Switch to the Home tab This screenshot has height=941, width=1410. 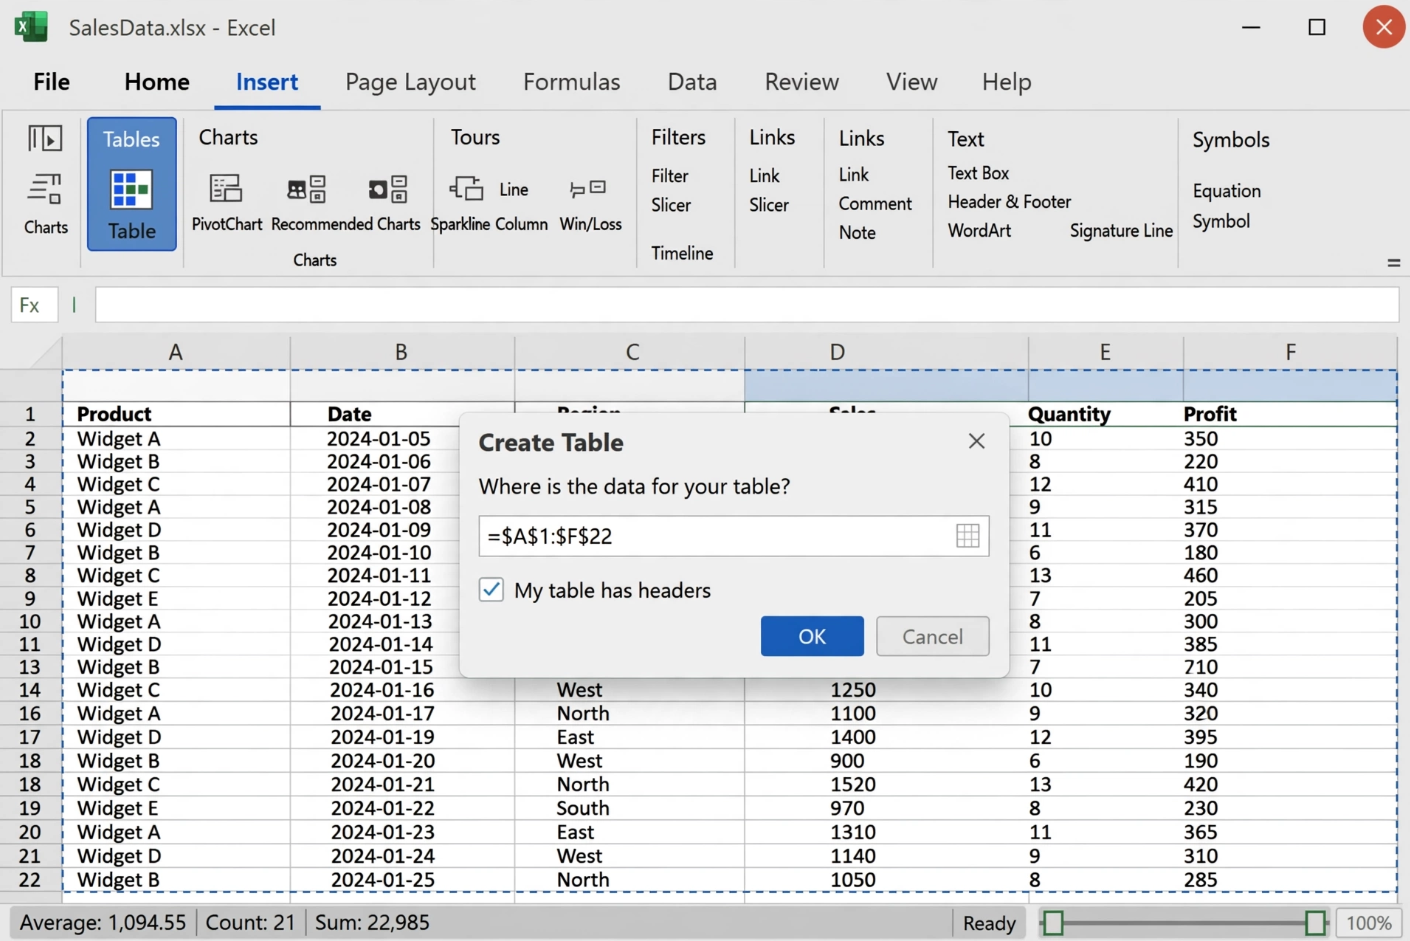click(157, 82)
